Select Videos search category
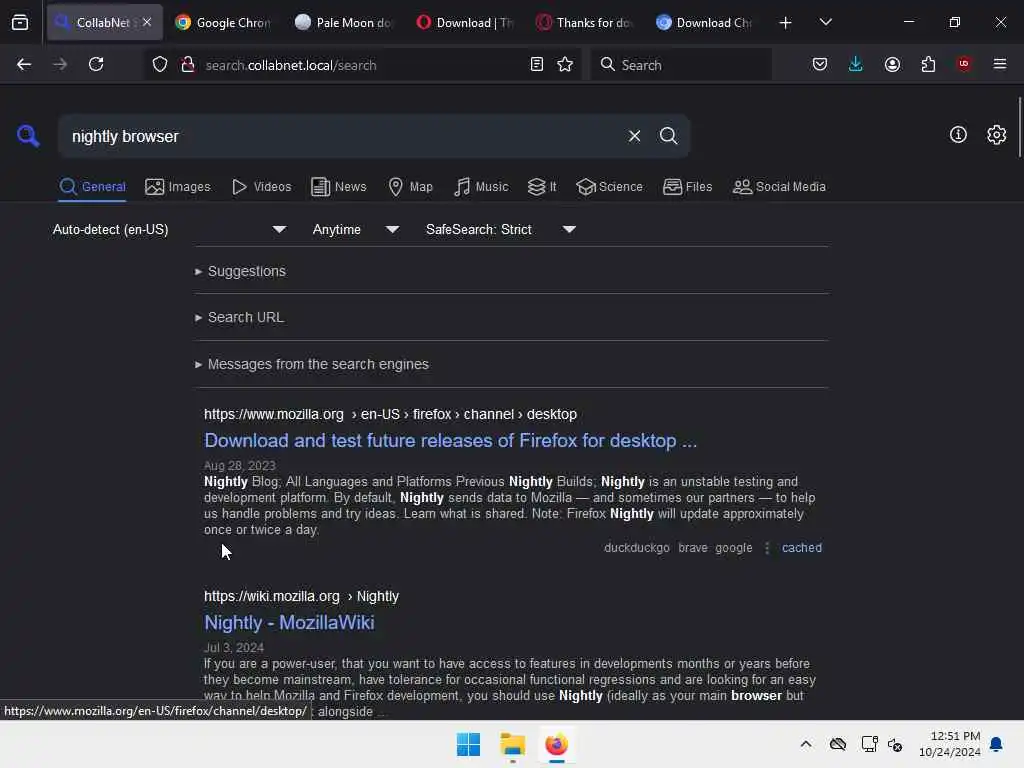The height and width of the screenshot is (768, 1024). pyautogui.click(x=261, y=187)
